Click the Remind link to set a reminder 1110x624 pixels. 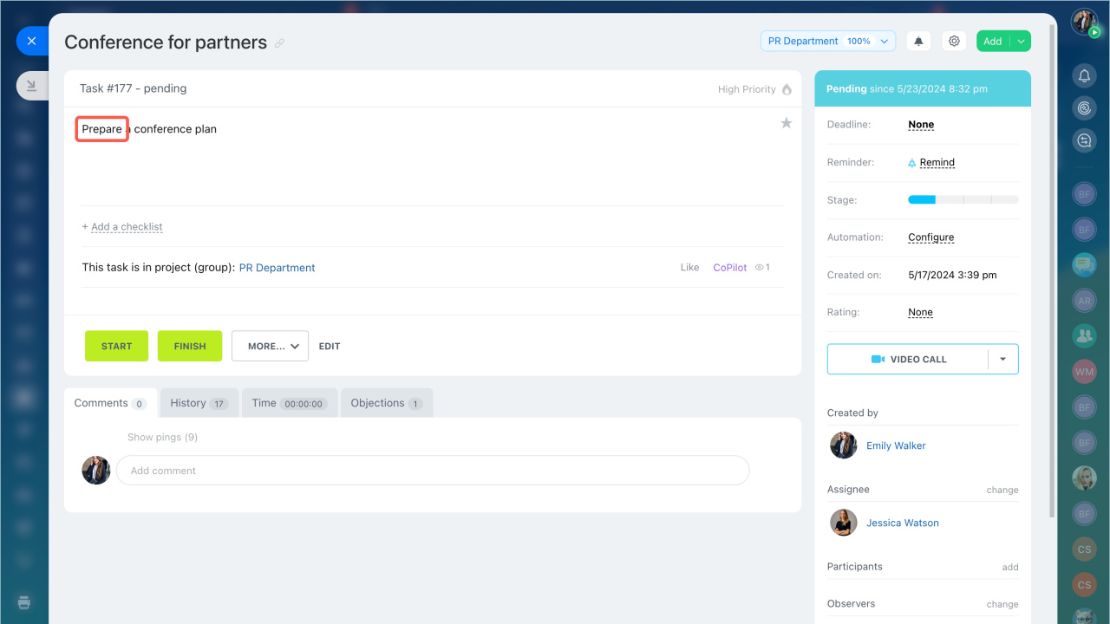point(937,162)
